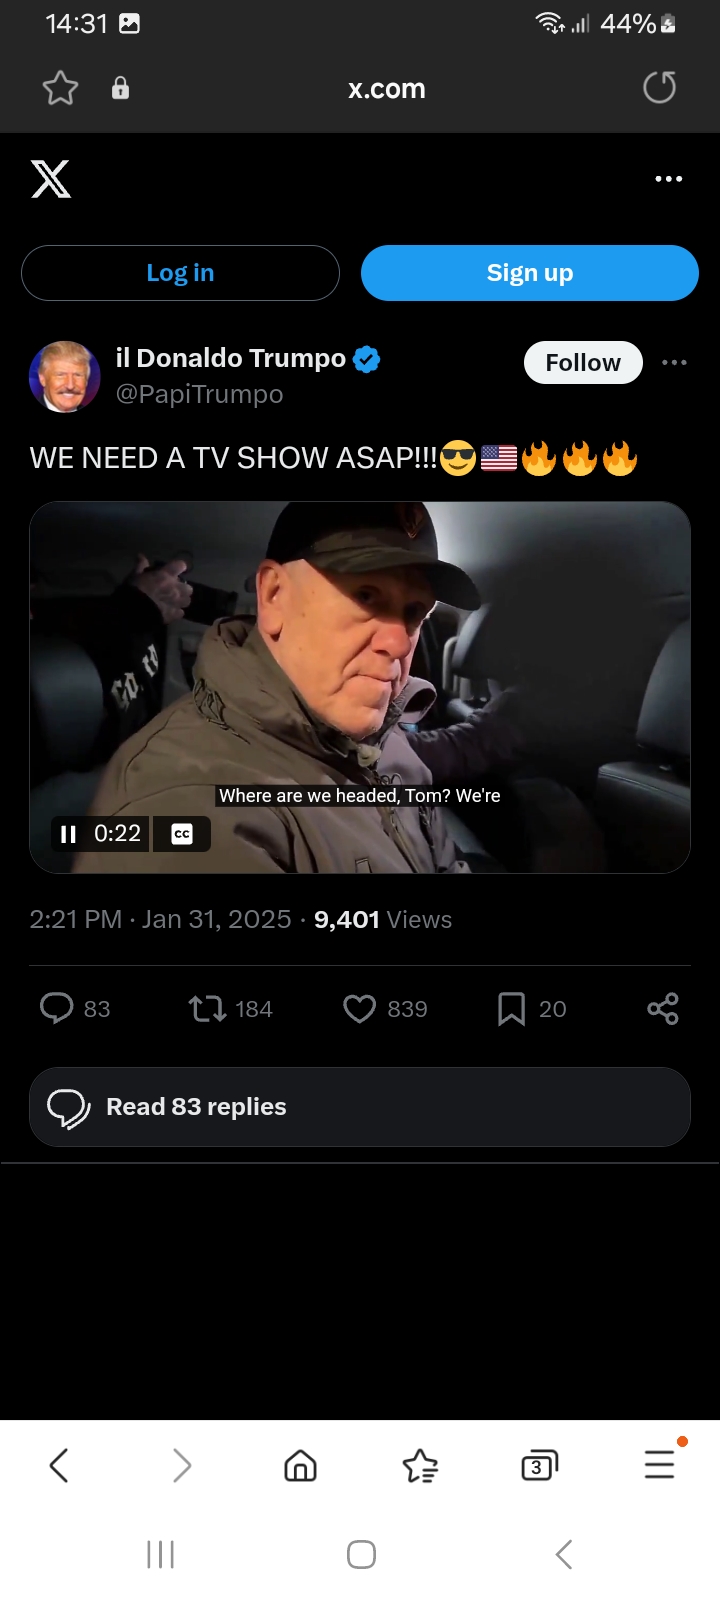Share the post via share icon
720x1600 pixels.
tap(663, 1008)
